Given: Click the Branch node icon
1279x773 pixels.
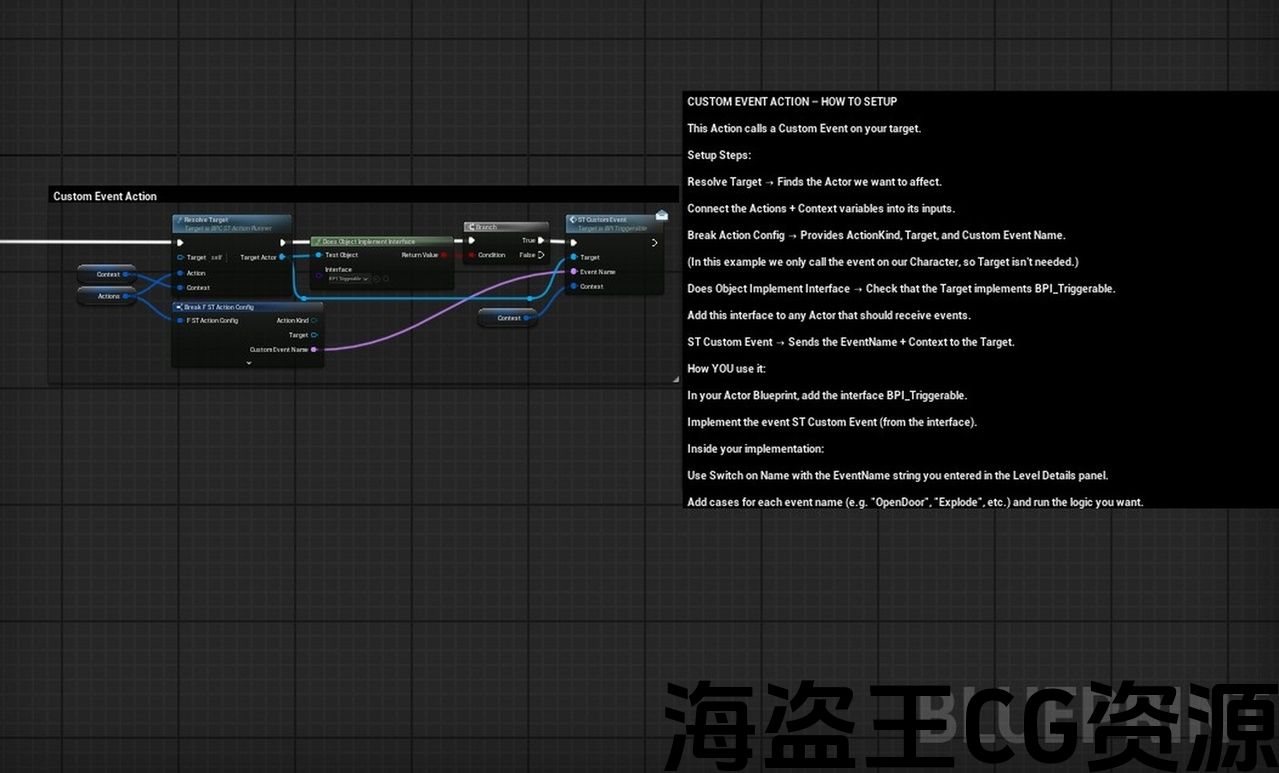Looking at the screenshot, I should coord(470,227).
